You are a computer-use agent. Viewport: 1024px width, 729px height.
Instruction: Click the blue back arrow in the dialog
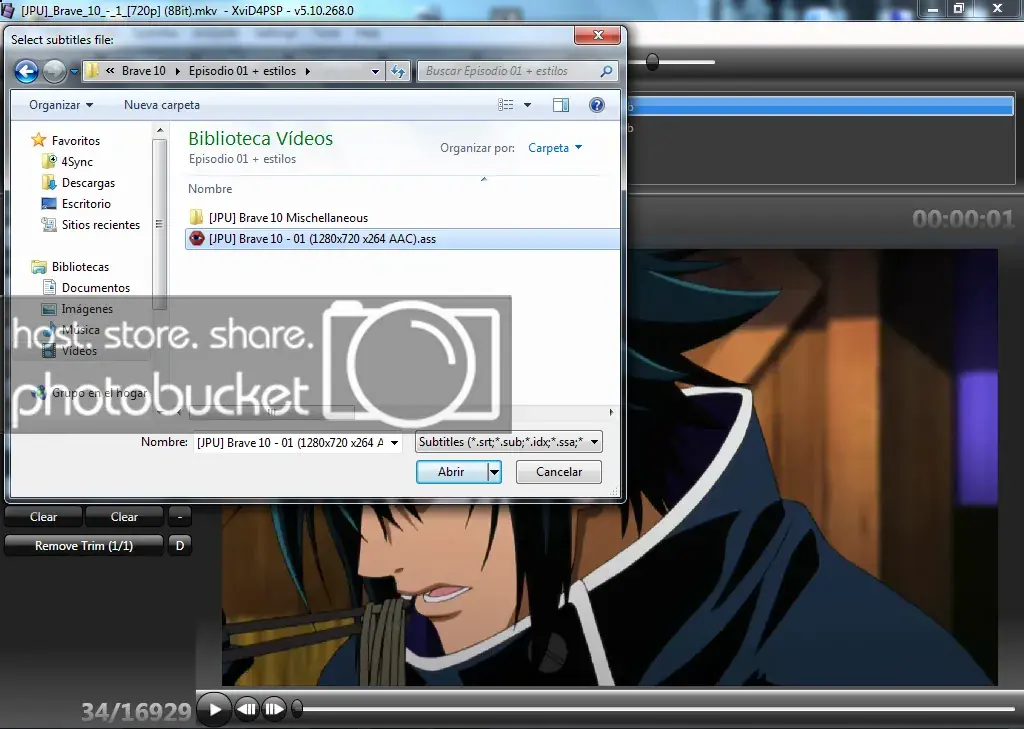pos(26,71)
